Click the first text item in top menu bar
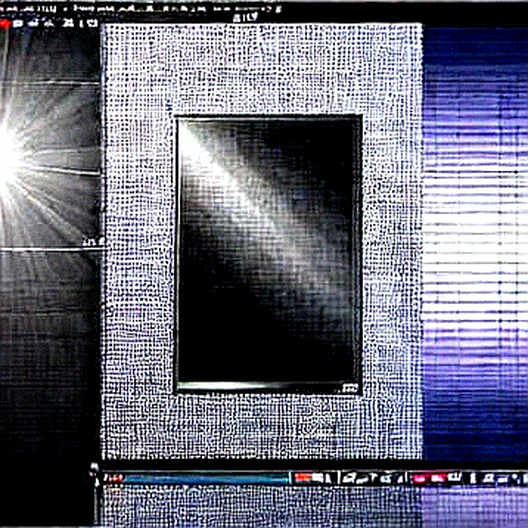This screenshot has width=528, height=528. tap(28, 9)
